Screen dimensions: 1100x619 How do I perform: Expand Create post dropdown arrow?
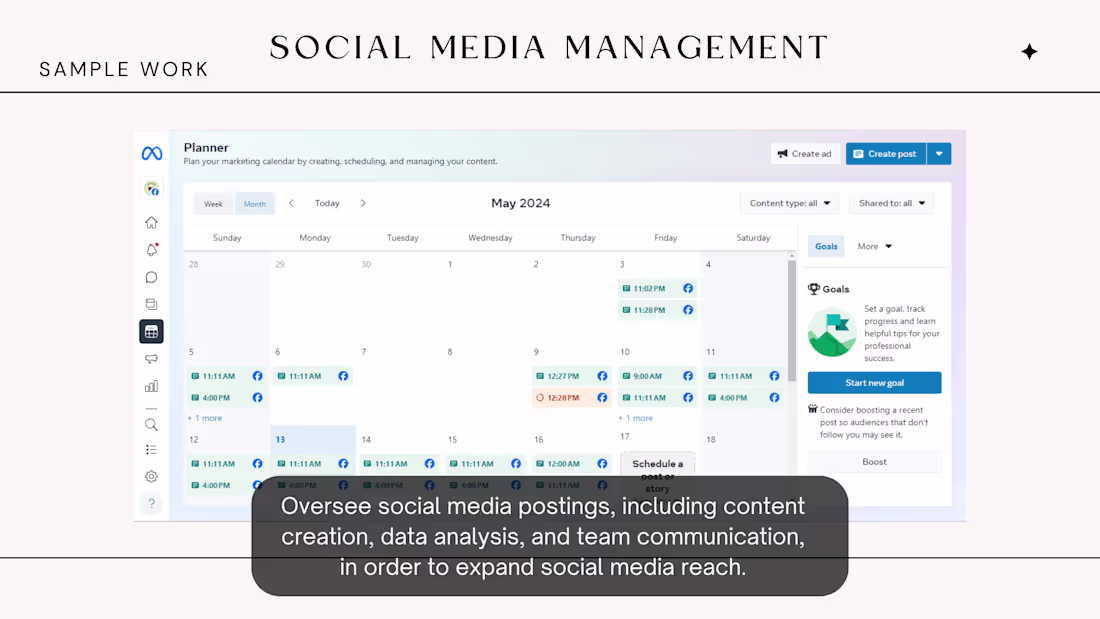[x=939, y=154]
